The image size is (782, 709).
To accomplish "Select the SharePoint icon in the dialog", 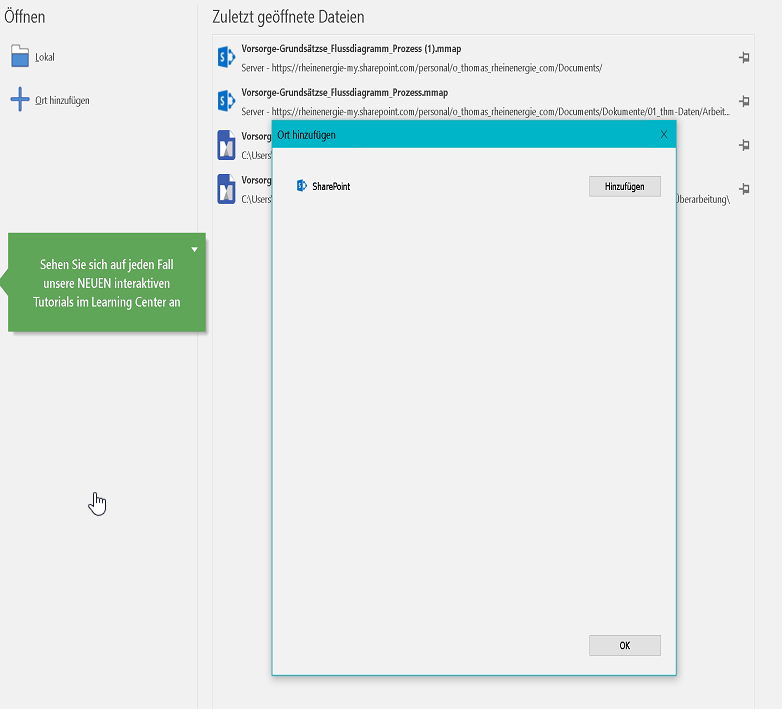I will point(302,186).
